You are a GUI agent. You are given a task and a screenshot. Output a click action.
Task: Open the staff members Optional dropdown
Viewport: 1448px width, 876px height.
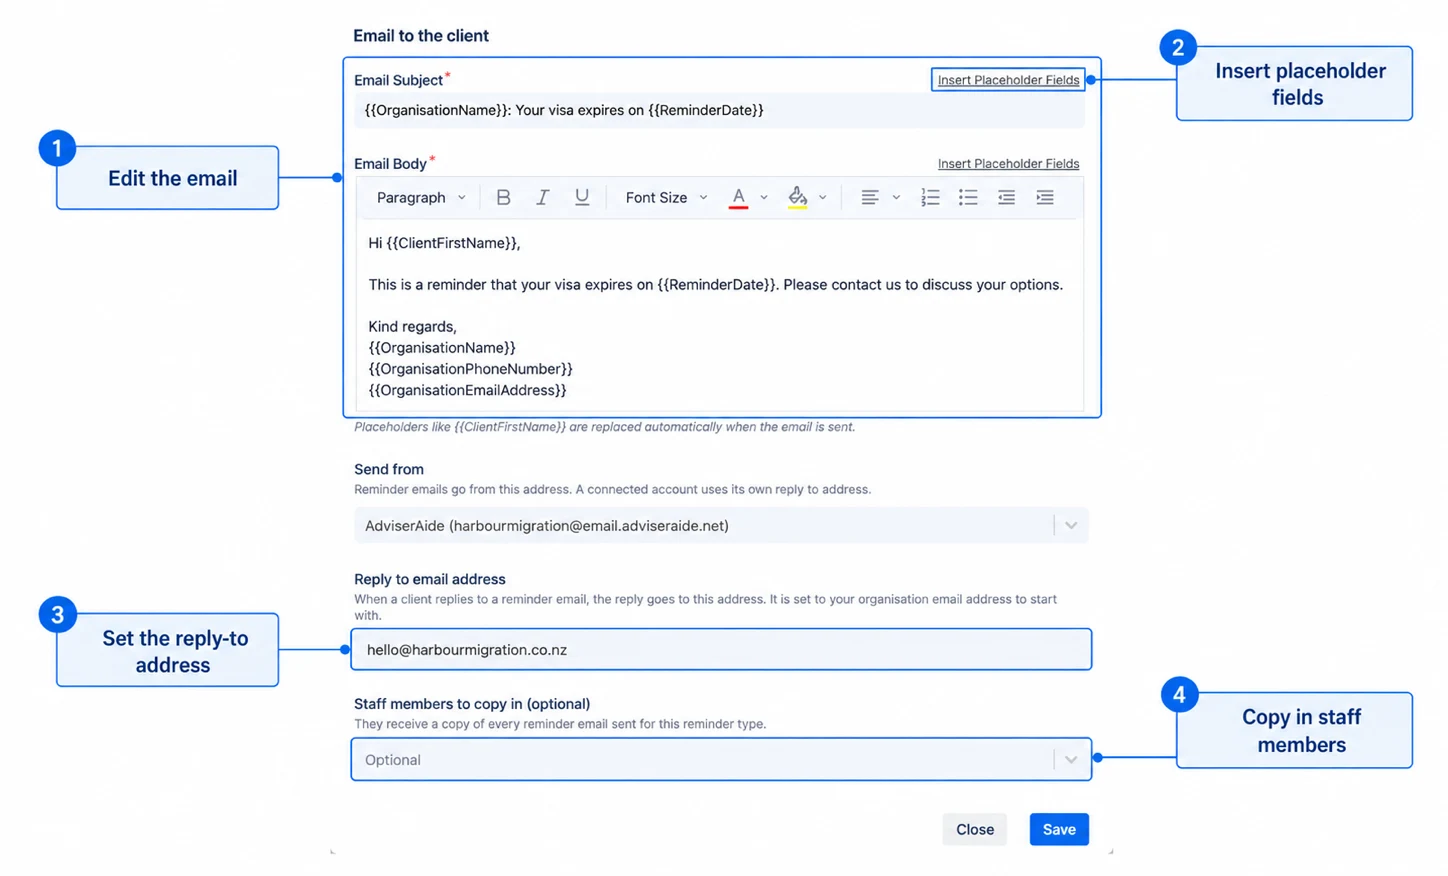coord(721,760)
